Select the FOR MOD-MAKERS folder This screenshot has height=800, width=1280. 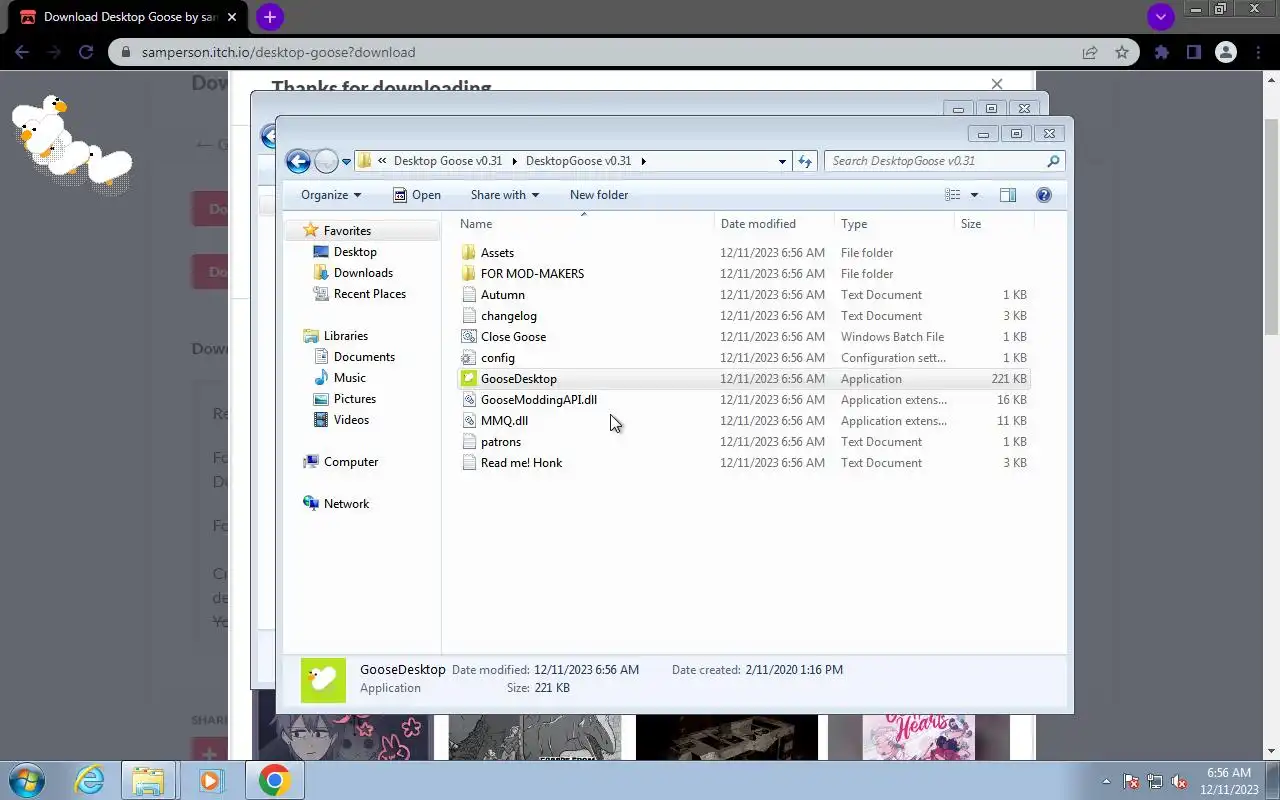(x=743, y=274)
